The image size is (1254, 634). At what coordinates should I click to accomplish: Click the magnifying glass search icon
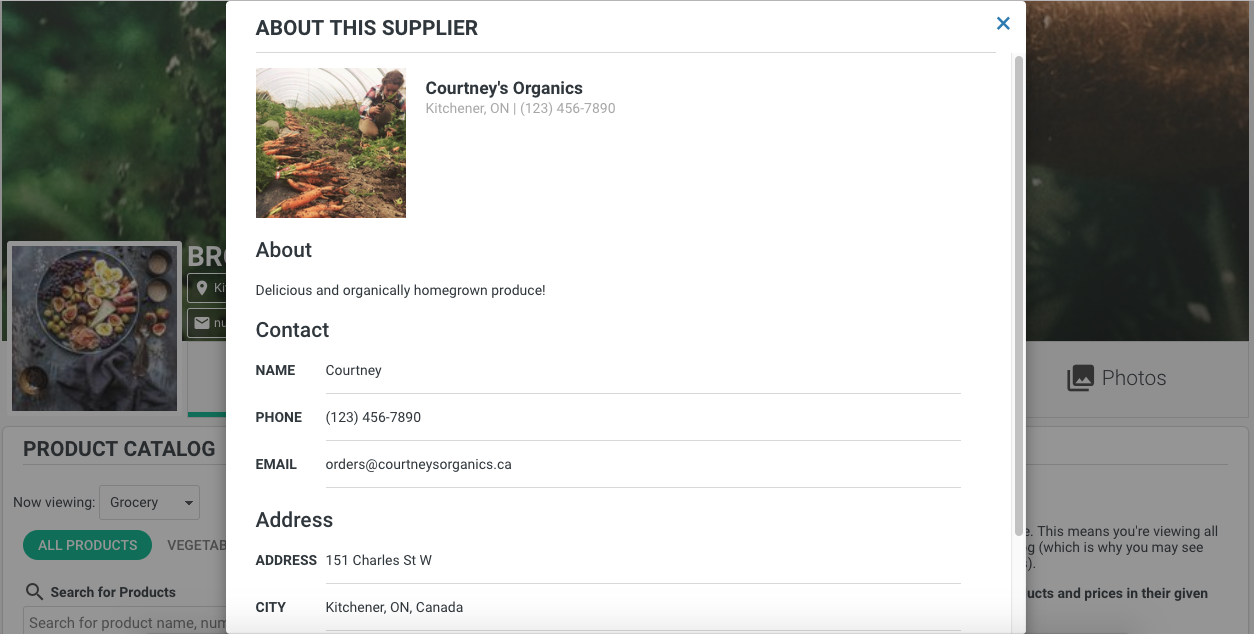(35, 592)
